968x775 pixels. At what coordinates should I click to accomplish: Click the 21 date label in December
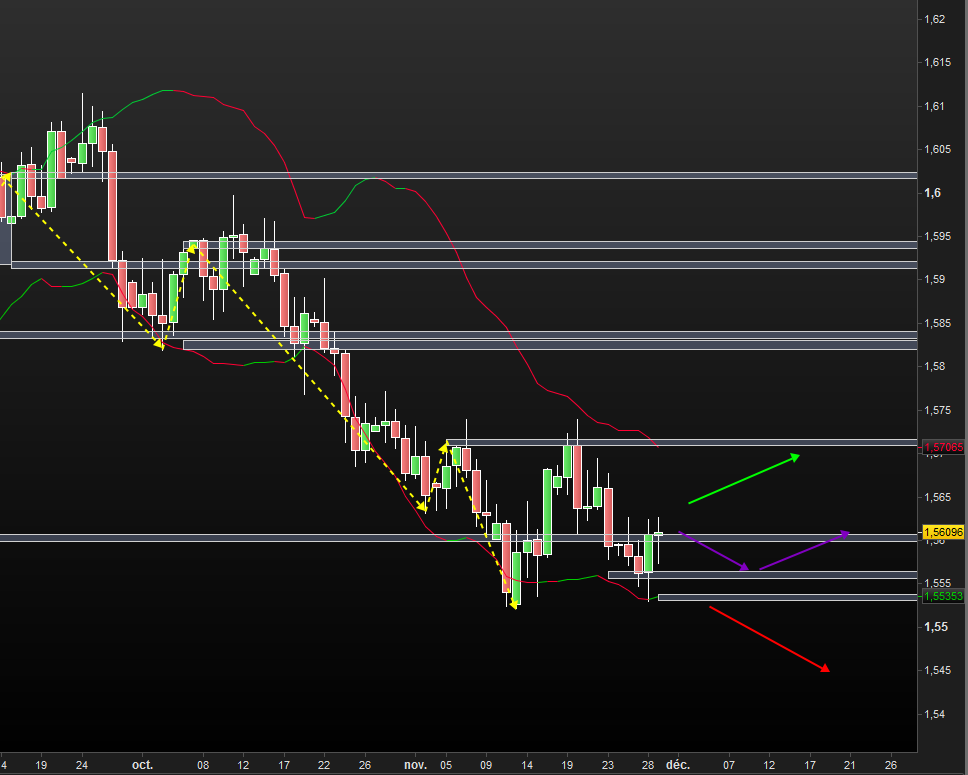click(849, 765)
